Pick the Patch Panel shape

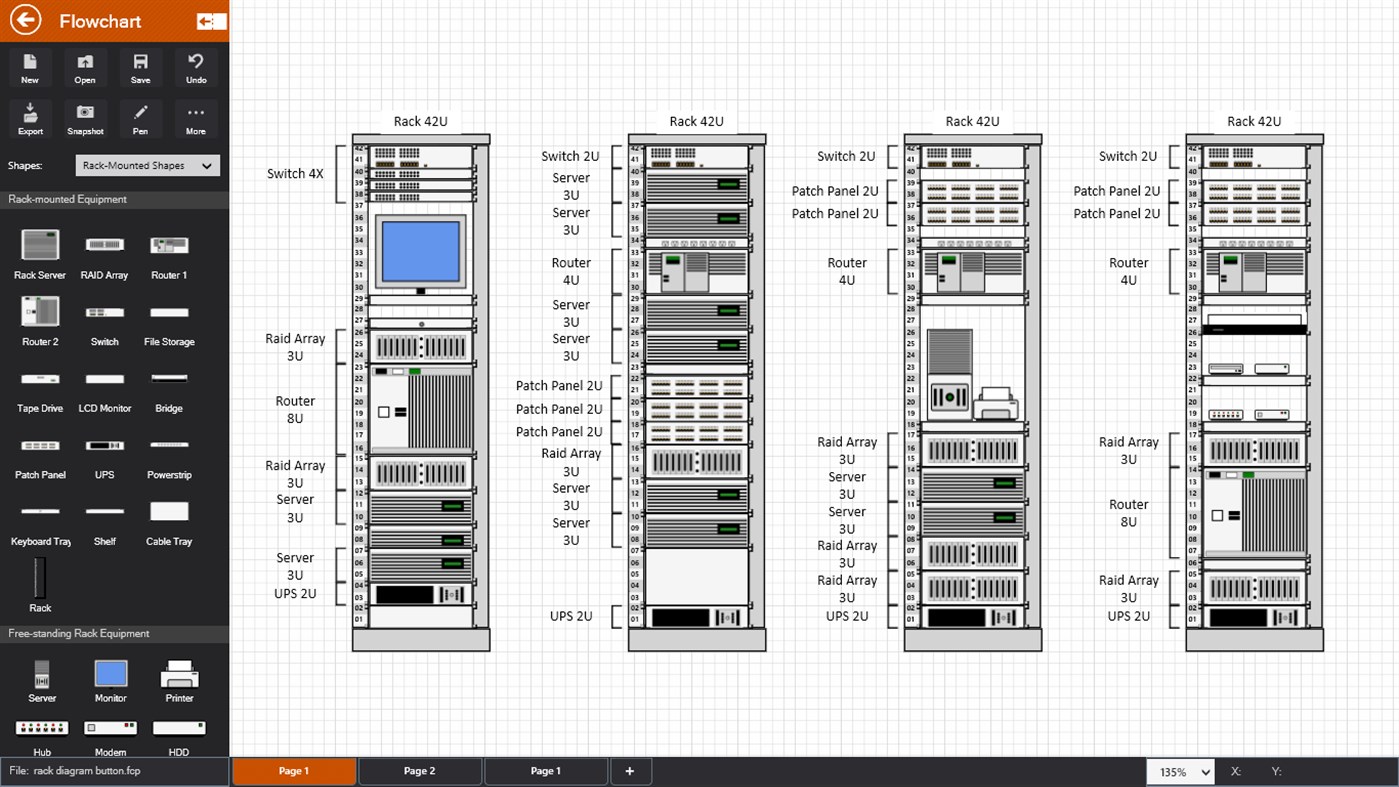pyautogui.click(x=38, y=446)
